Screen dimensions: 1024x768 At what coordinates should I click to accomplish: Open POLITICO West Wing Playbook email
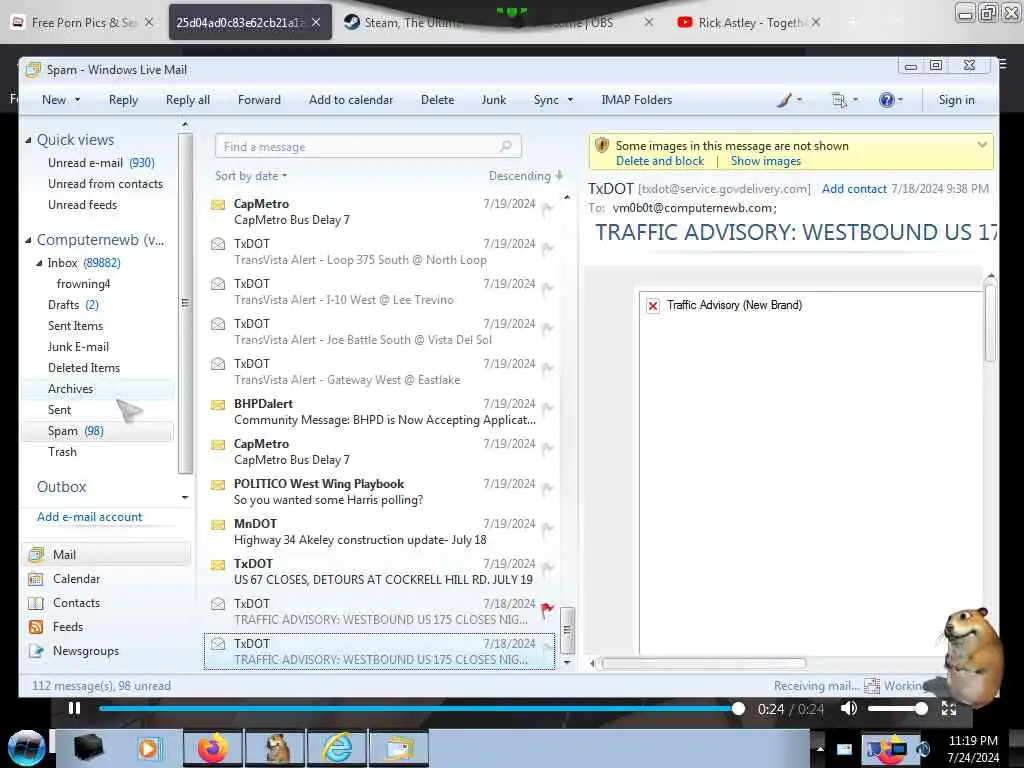(382, 492)
